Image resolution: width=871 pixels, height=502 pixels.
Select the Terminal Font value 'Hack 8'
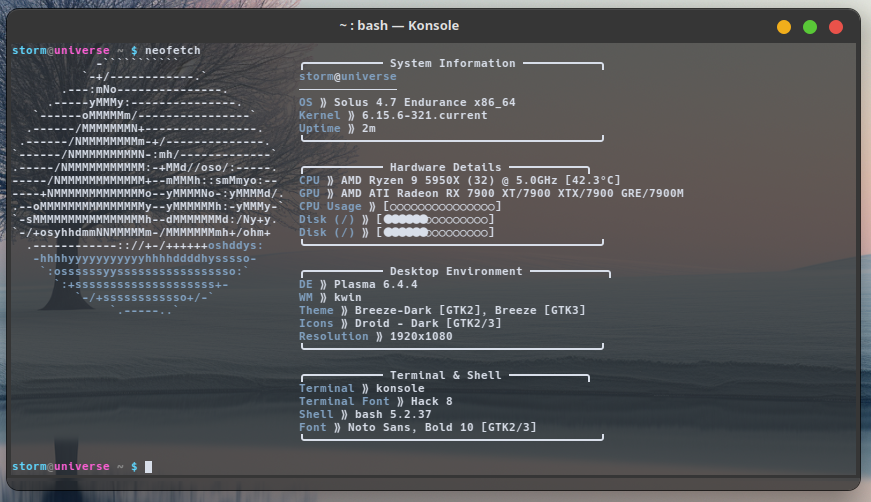pyautogui.click(x=432, y=401)
